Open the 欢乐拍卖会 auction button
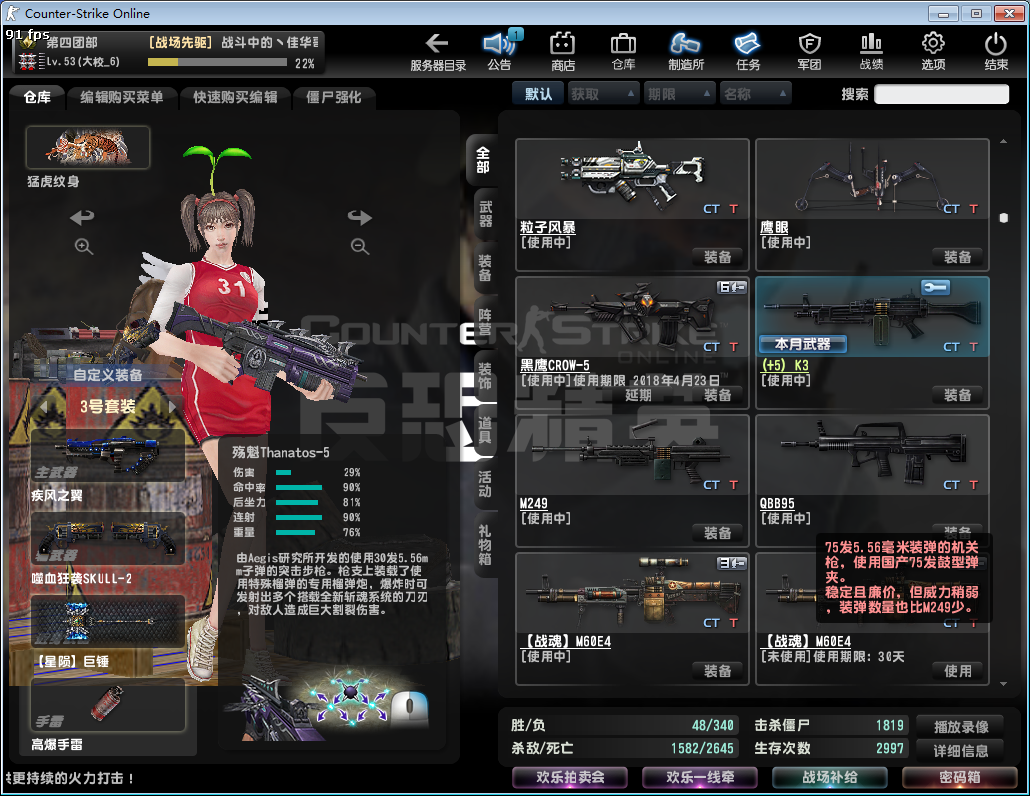This screenshot has height=796, width=1030. (570, 777)
